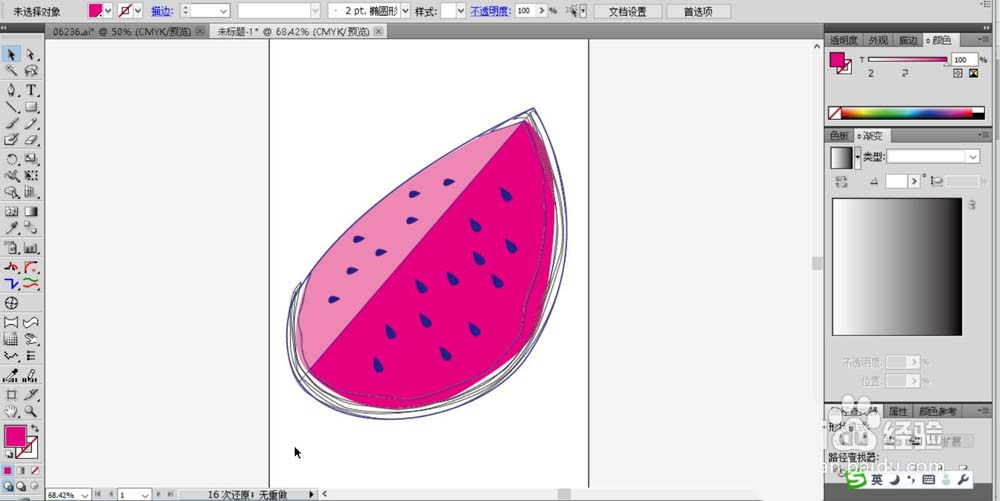Set paint mode to None

click(x=34, y=470)
